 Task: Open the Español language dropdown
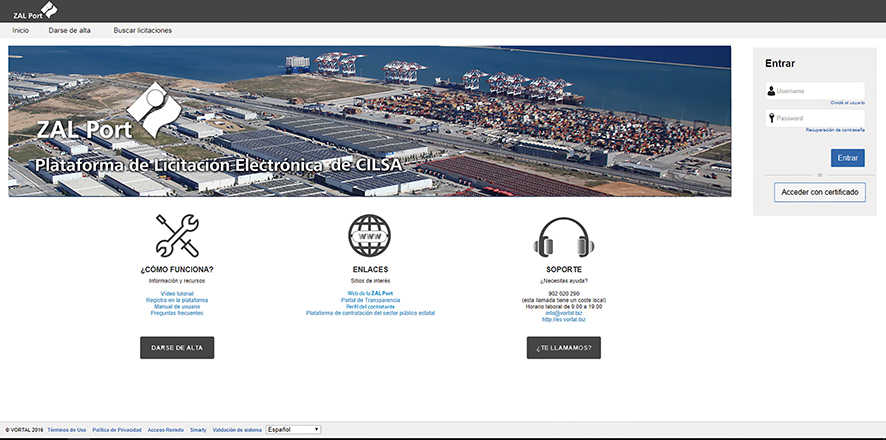coord(294,430)
